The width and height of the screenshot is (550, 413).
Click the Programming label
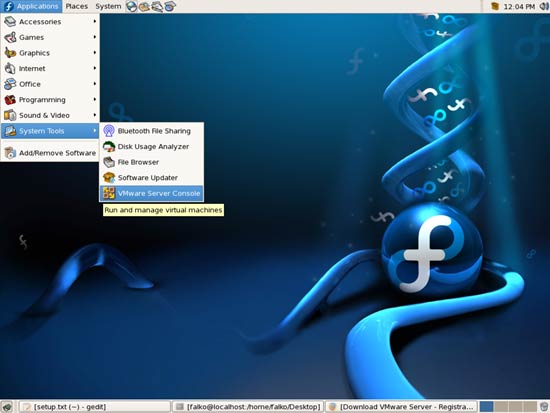[x=42, y=100]
